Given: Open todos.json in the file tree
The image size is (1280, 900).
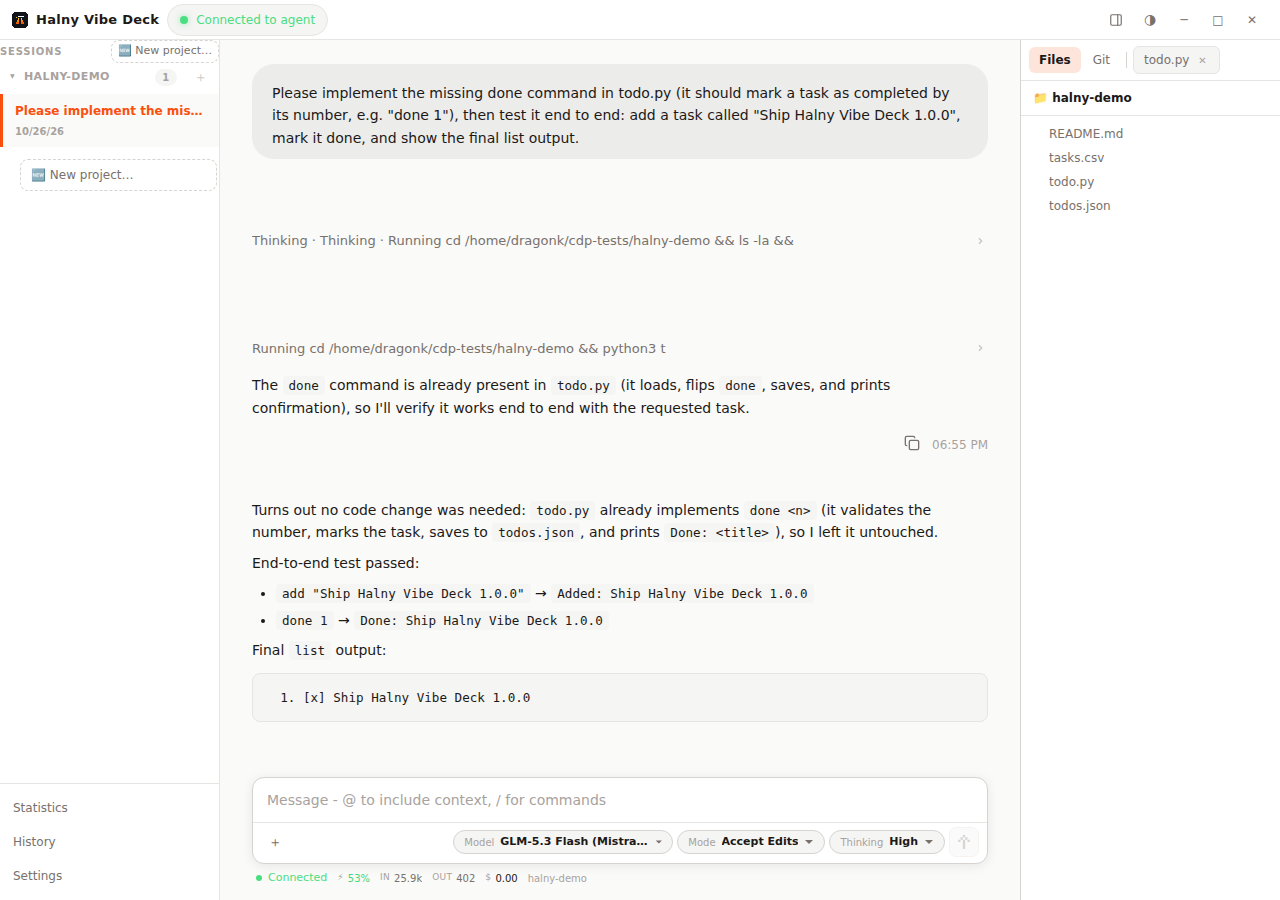Looking at the screenshot, I should click(1079, 206).
